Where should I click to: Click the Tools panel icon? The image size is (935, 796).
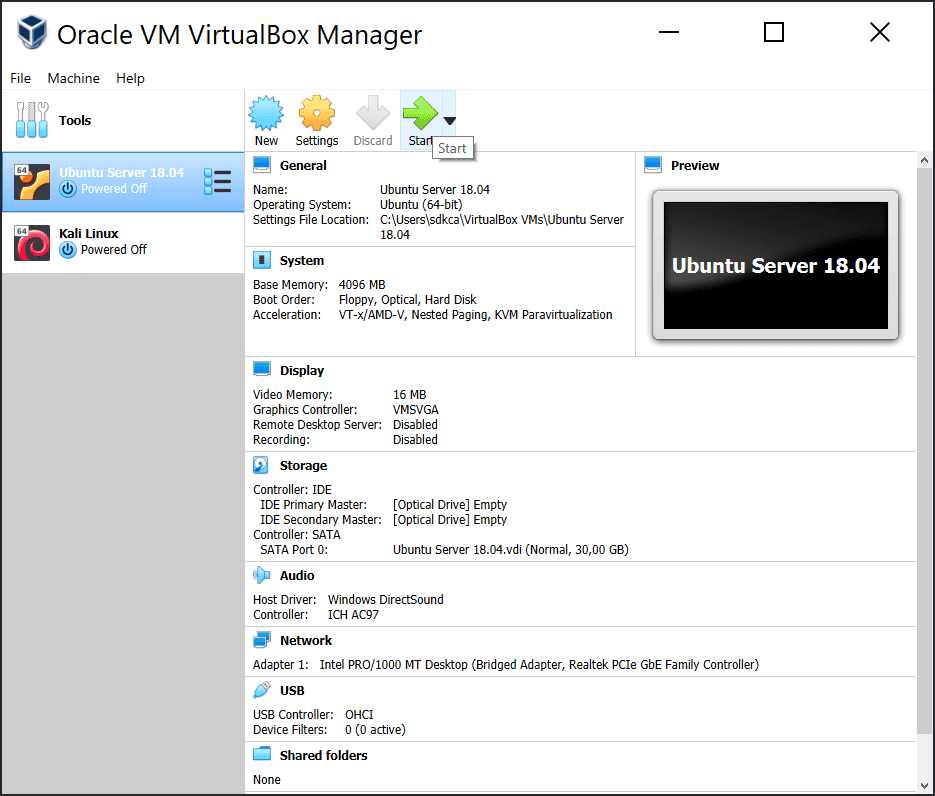32,119
